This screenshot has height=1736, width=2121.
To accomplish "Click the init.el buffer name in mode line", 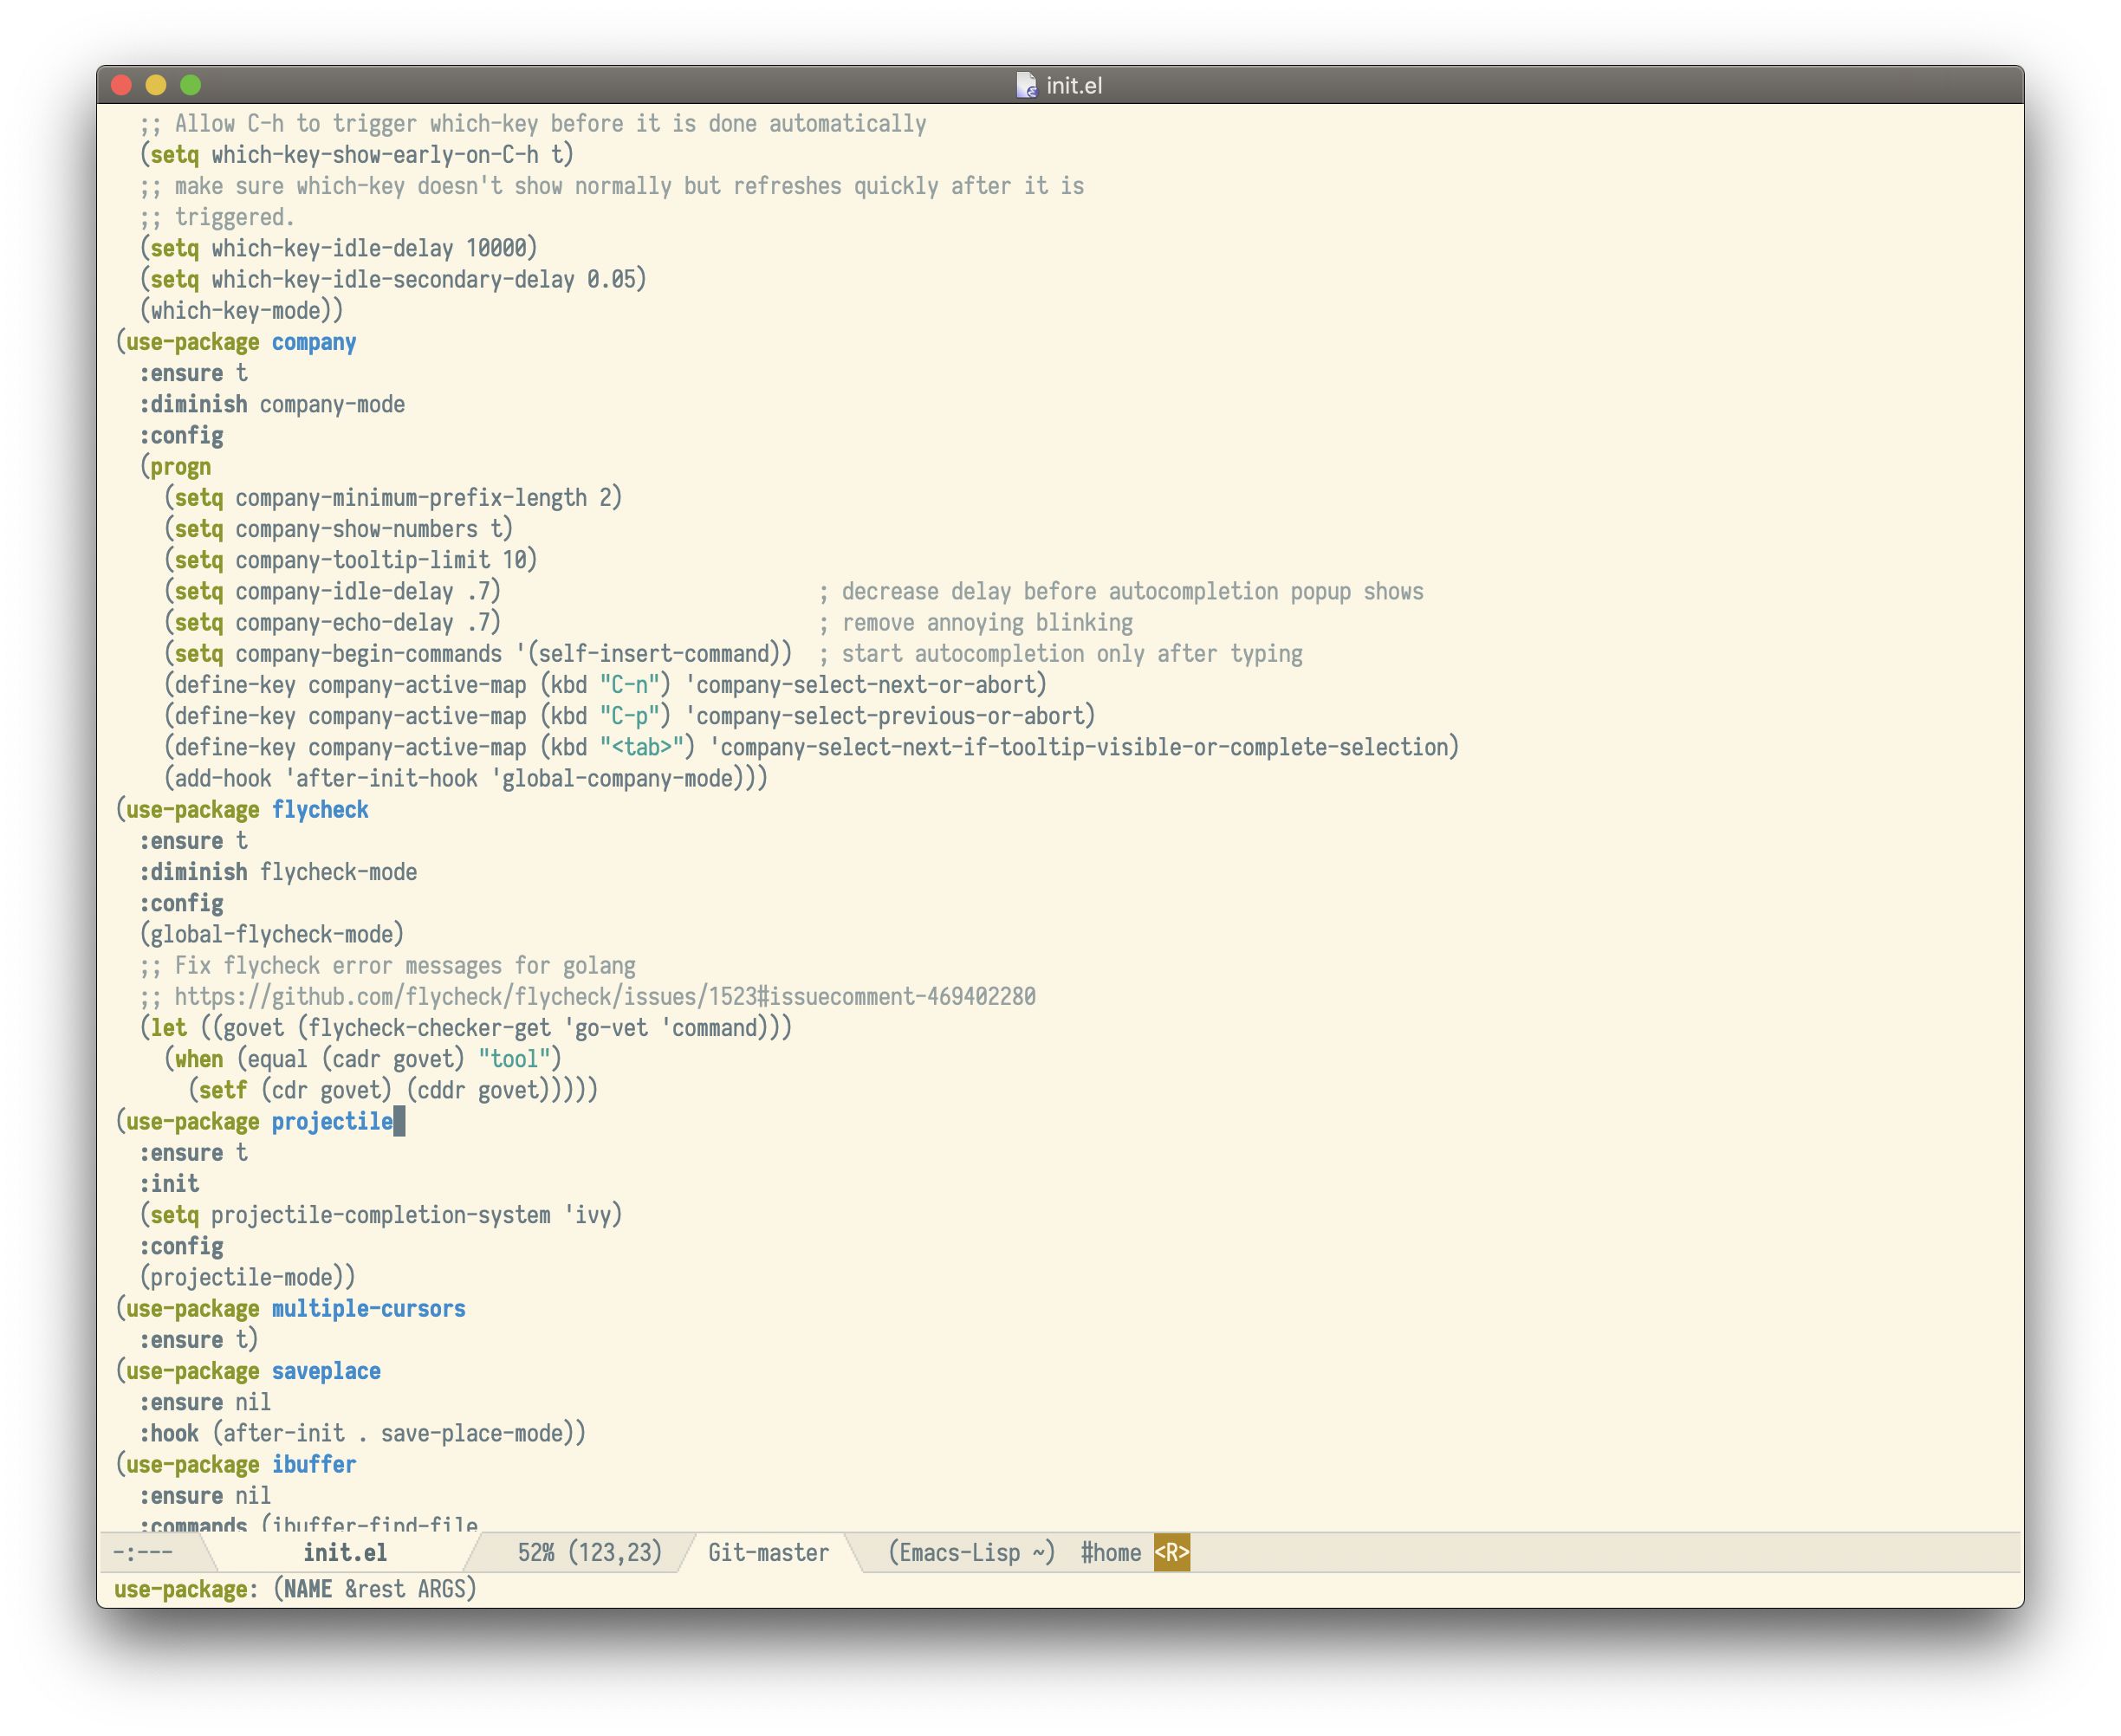I will pos(345,1553).
